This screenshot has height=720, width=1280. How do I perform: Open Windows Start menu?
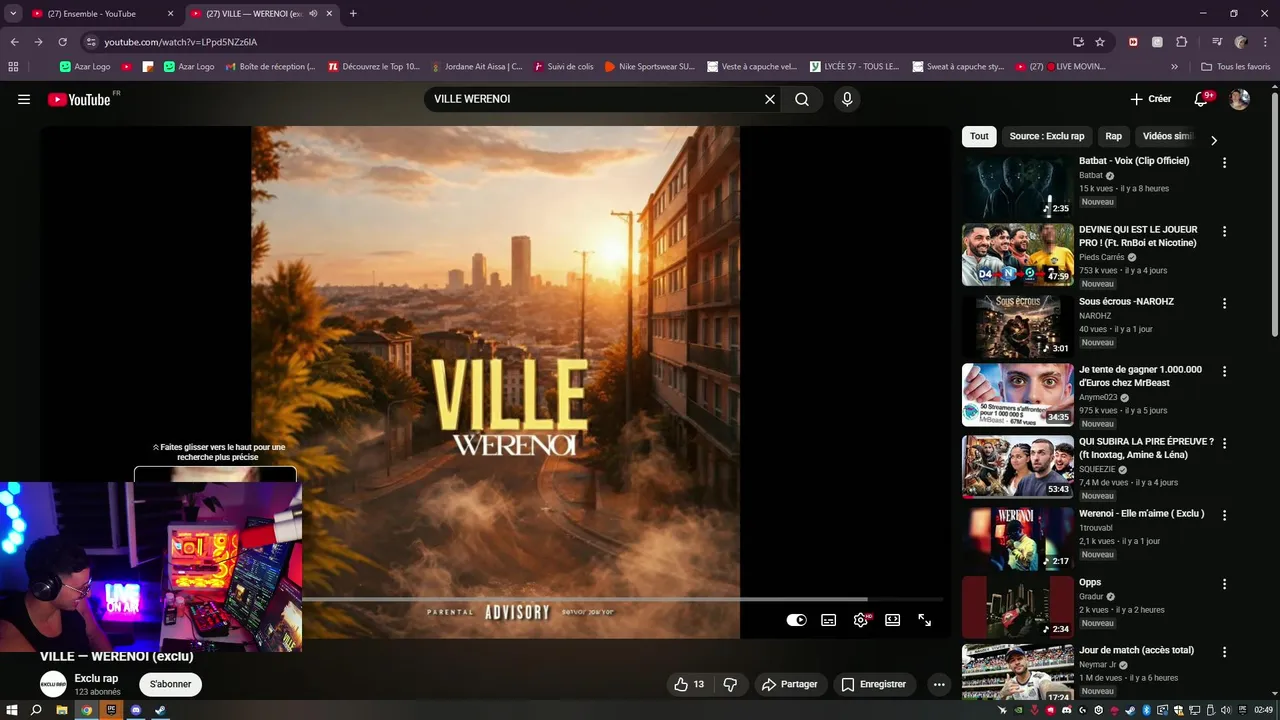(11, 710)
